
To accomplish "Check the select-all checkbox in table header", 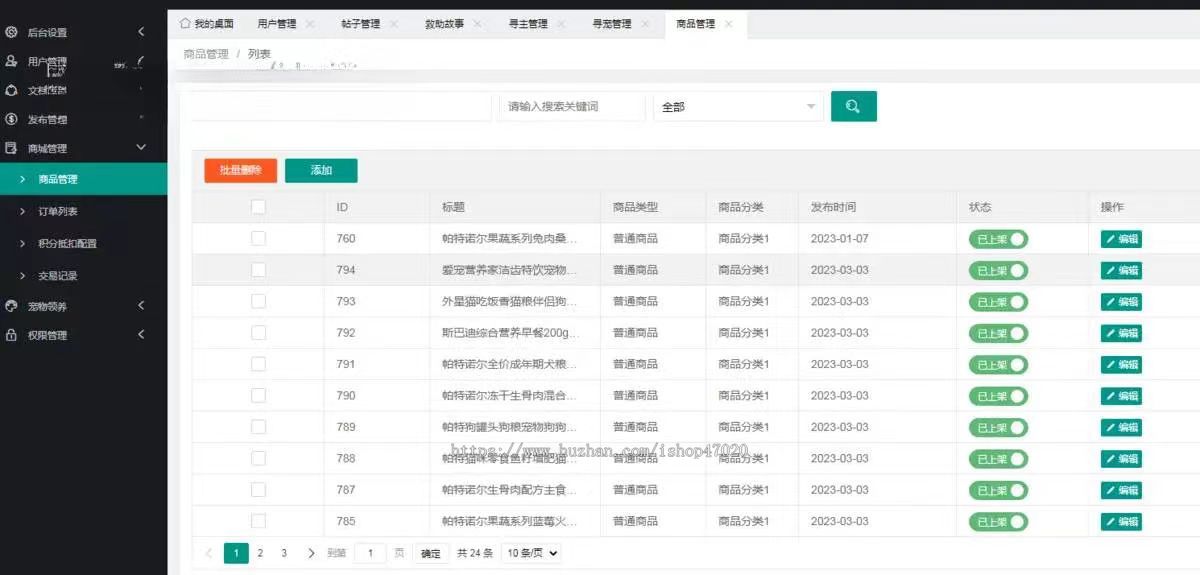I will (258, 207).
